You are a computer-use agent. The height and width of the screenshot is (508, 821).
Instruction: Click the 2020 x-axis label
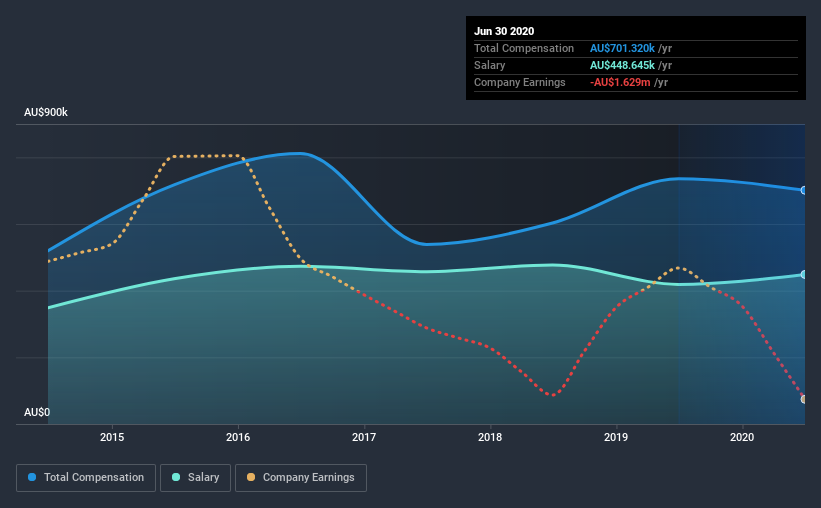point(742,437)
